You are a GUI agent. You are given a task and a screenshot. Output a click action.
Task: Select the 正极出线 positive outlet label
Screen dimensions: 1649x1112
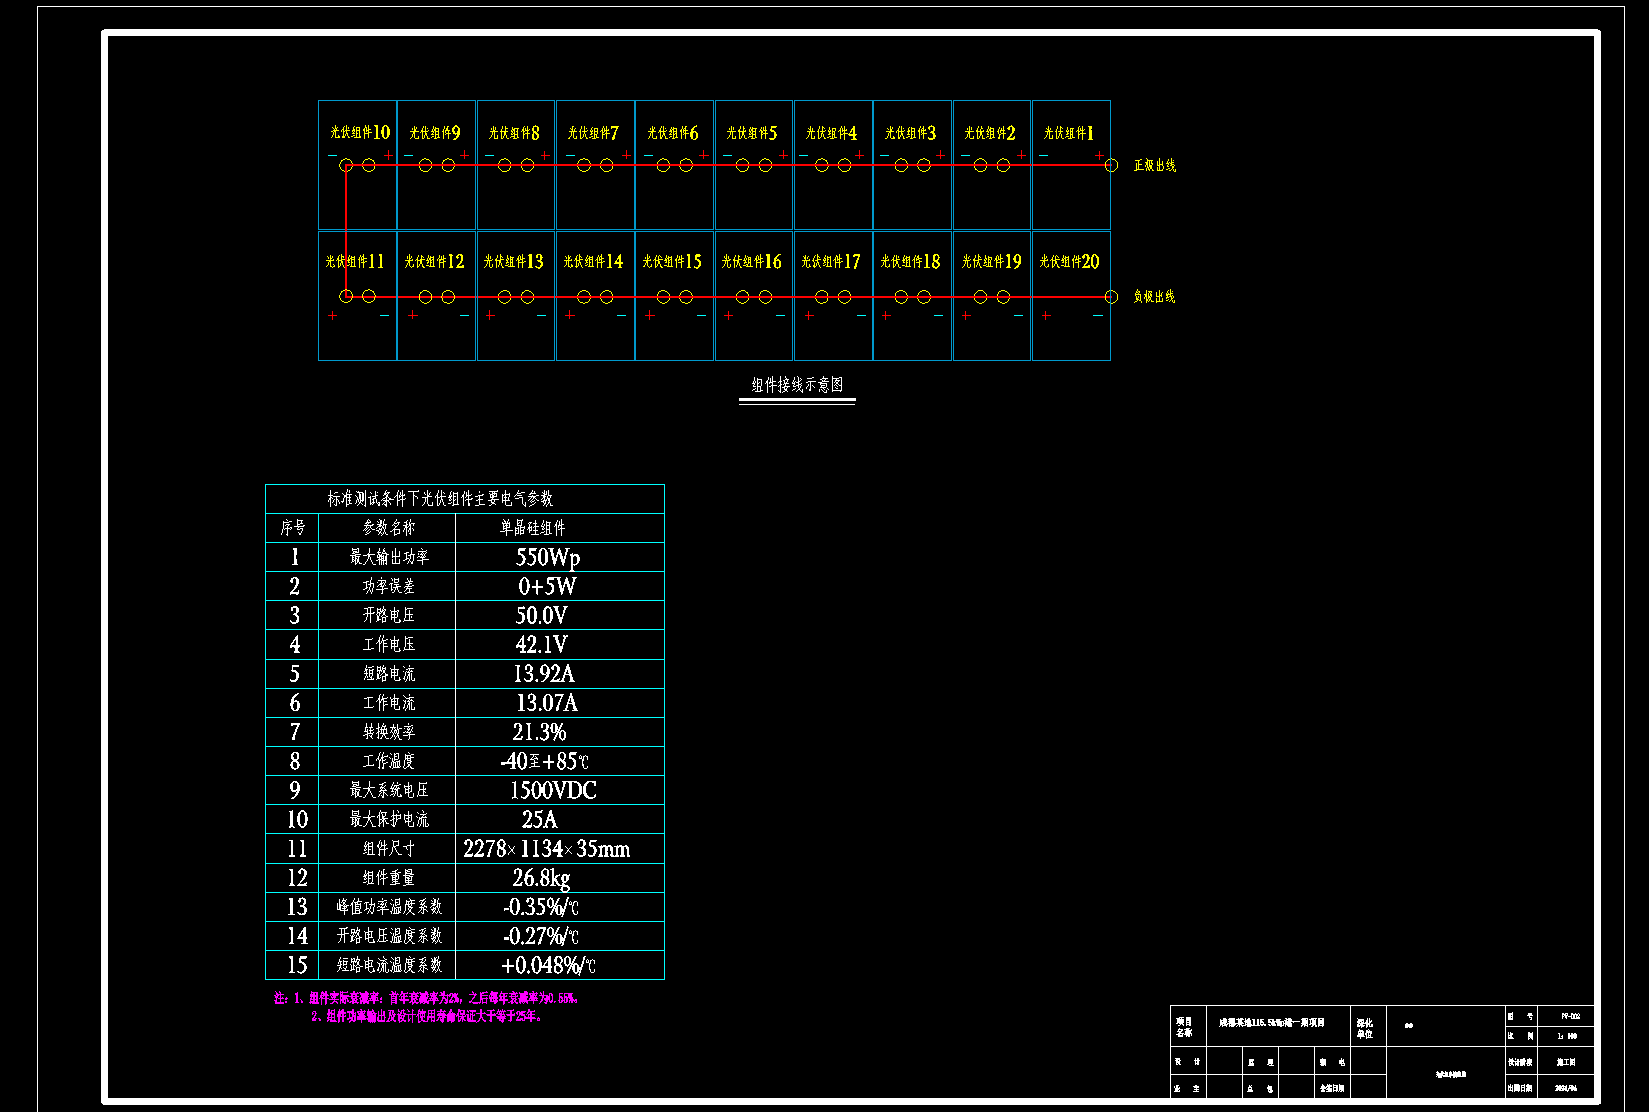coord(1154,165)
